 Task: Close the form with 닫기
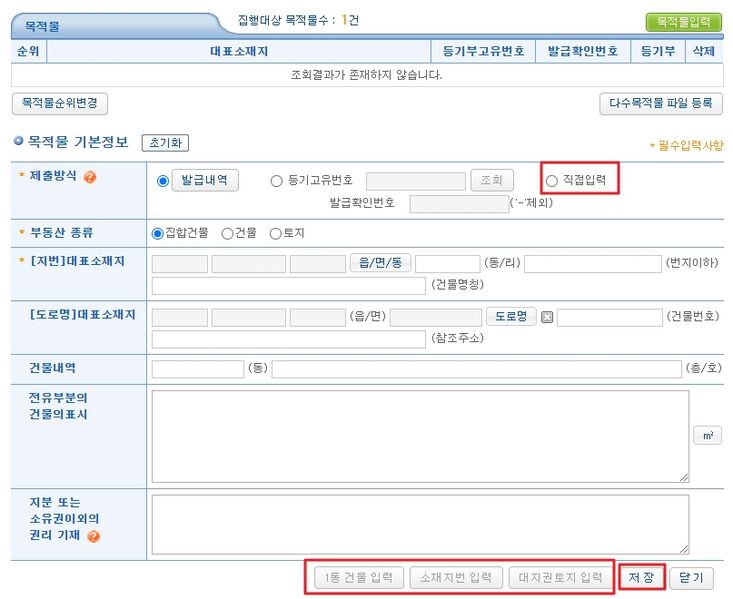click(x=692, y=578)
